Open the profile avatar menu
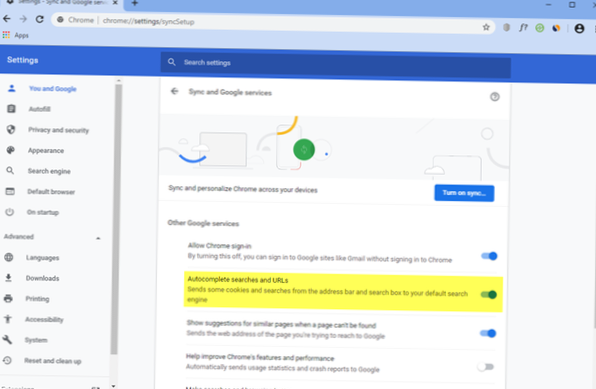Image resolution: width=596 pixels, height=389 pixels. click(x=579, y=28)
